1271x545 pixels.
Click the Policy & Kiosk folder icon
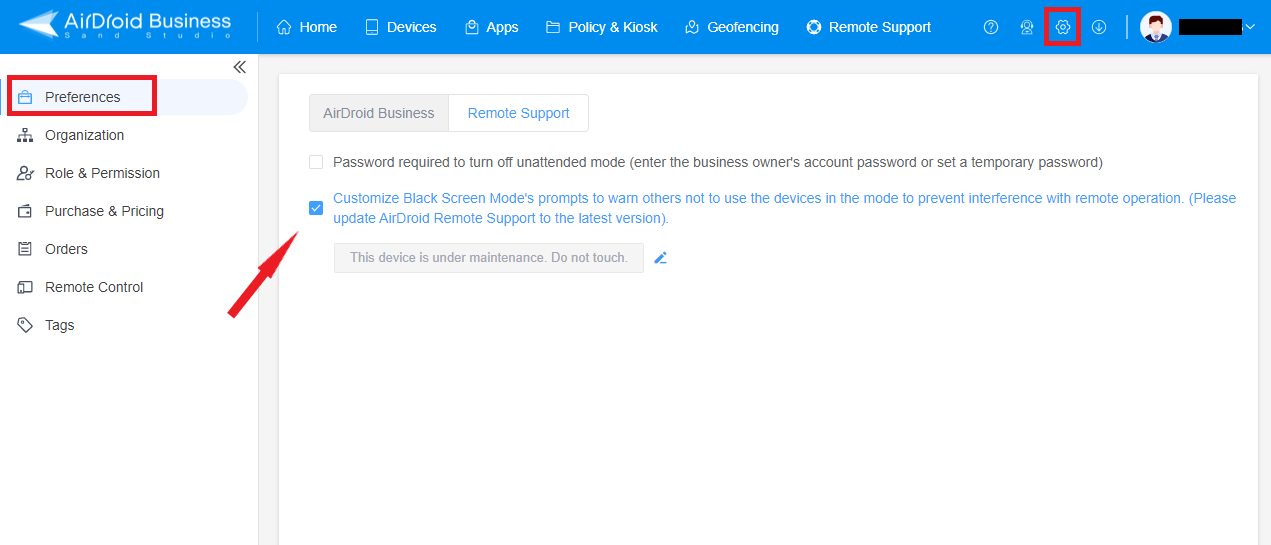[553, 27]
